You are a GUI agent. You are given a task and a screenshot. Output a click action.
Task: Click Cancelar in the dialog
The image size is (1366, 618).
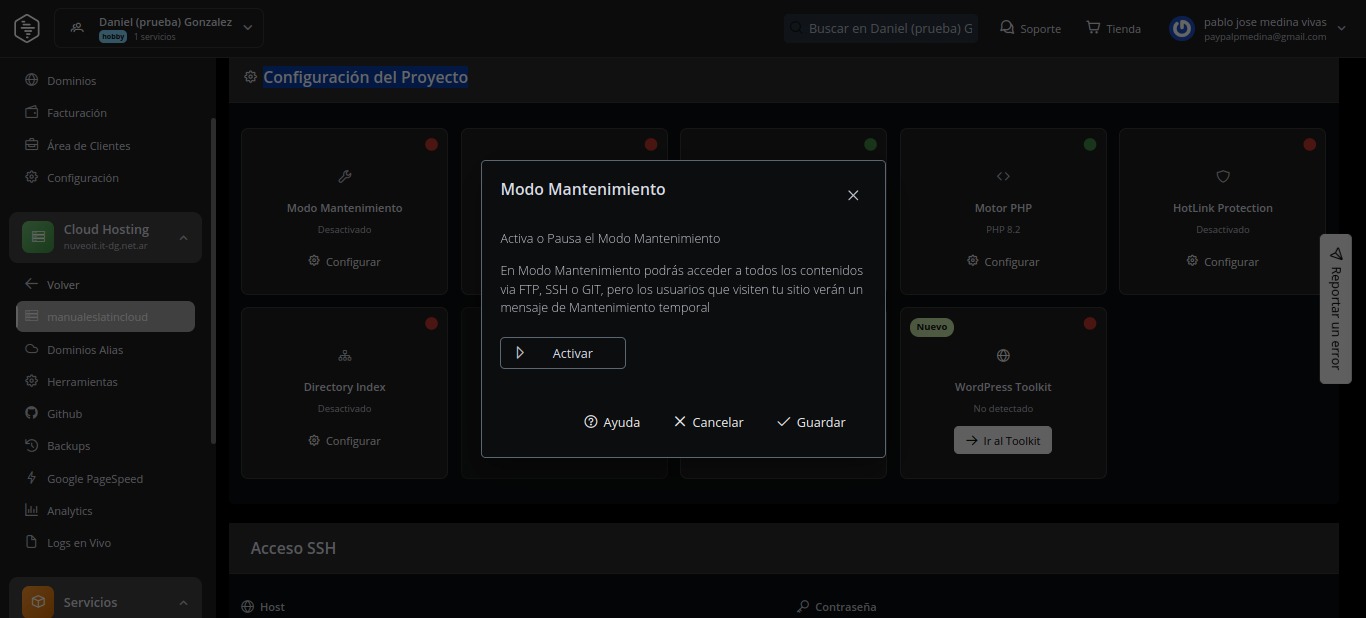click(x=708, y=422)
